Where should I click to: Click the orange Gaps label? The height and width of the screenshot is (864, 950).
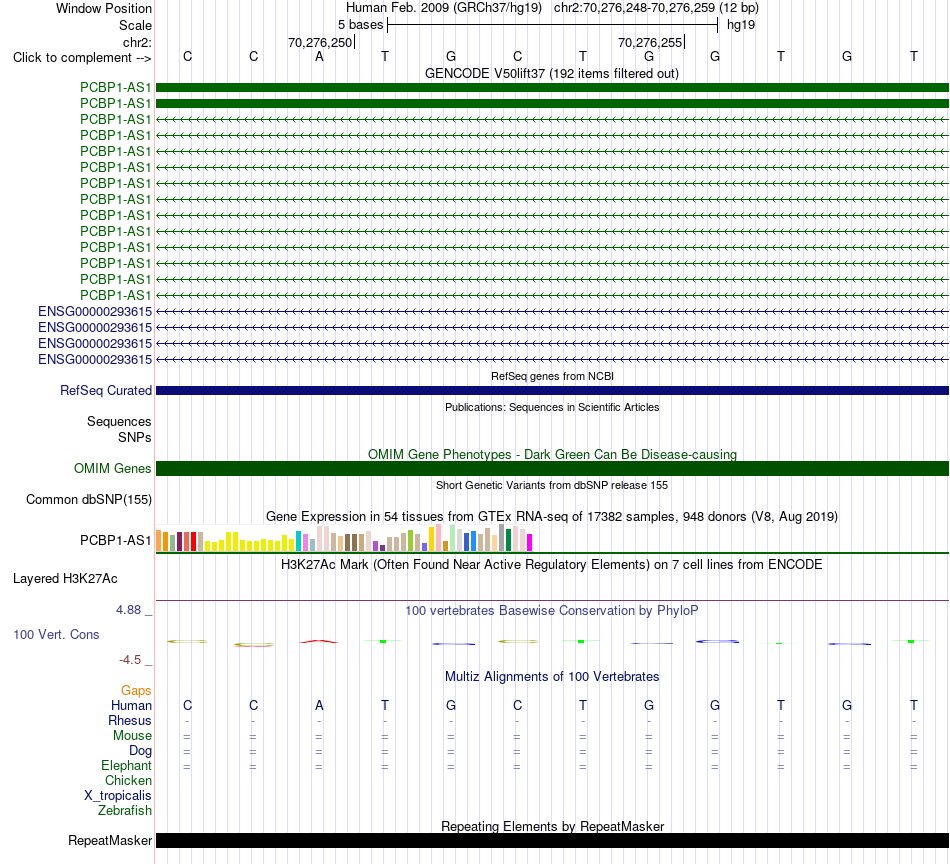[136, 690]
